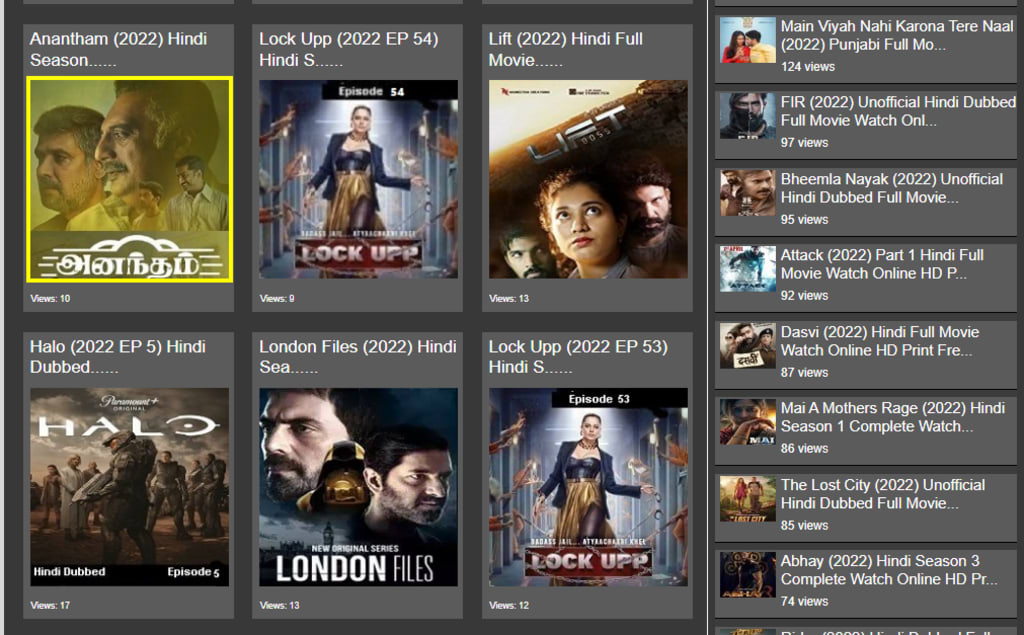Click the Lift movie poster thumbnail
Viewport: 1024px width, 635px height.
(x=588, y=180)
